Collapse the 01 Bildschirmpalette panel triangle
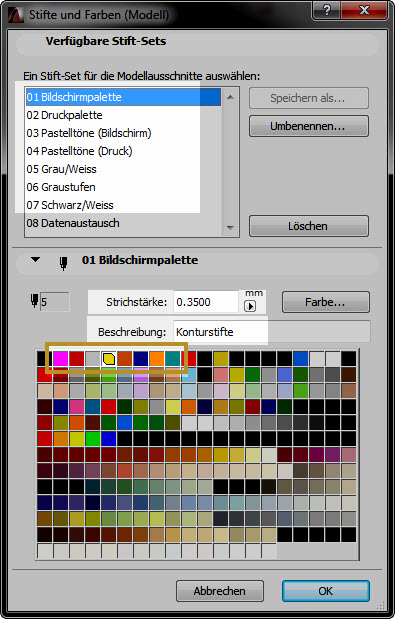Screen dimensions: 395x619 click(36, 260)
